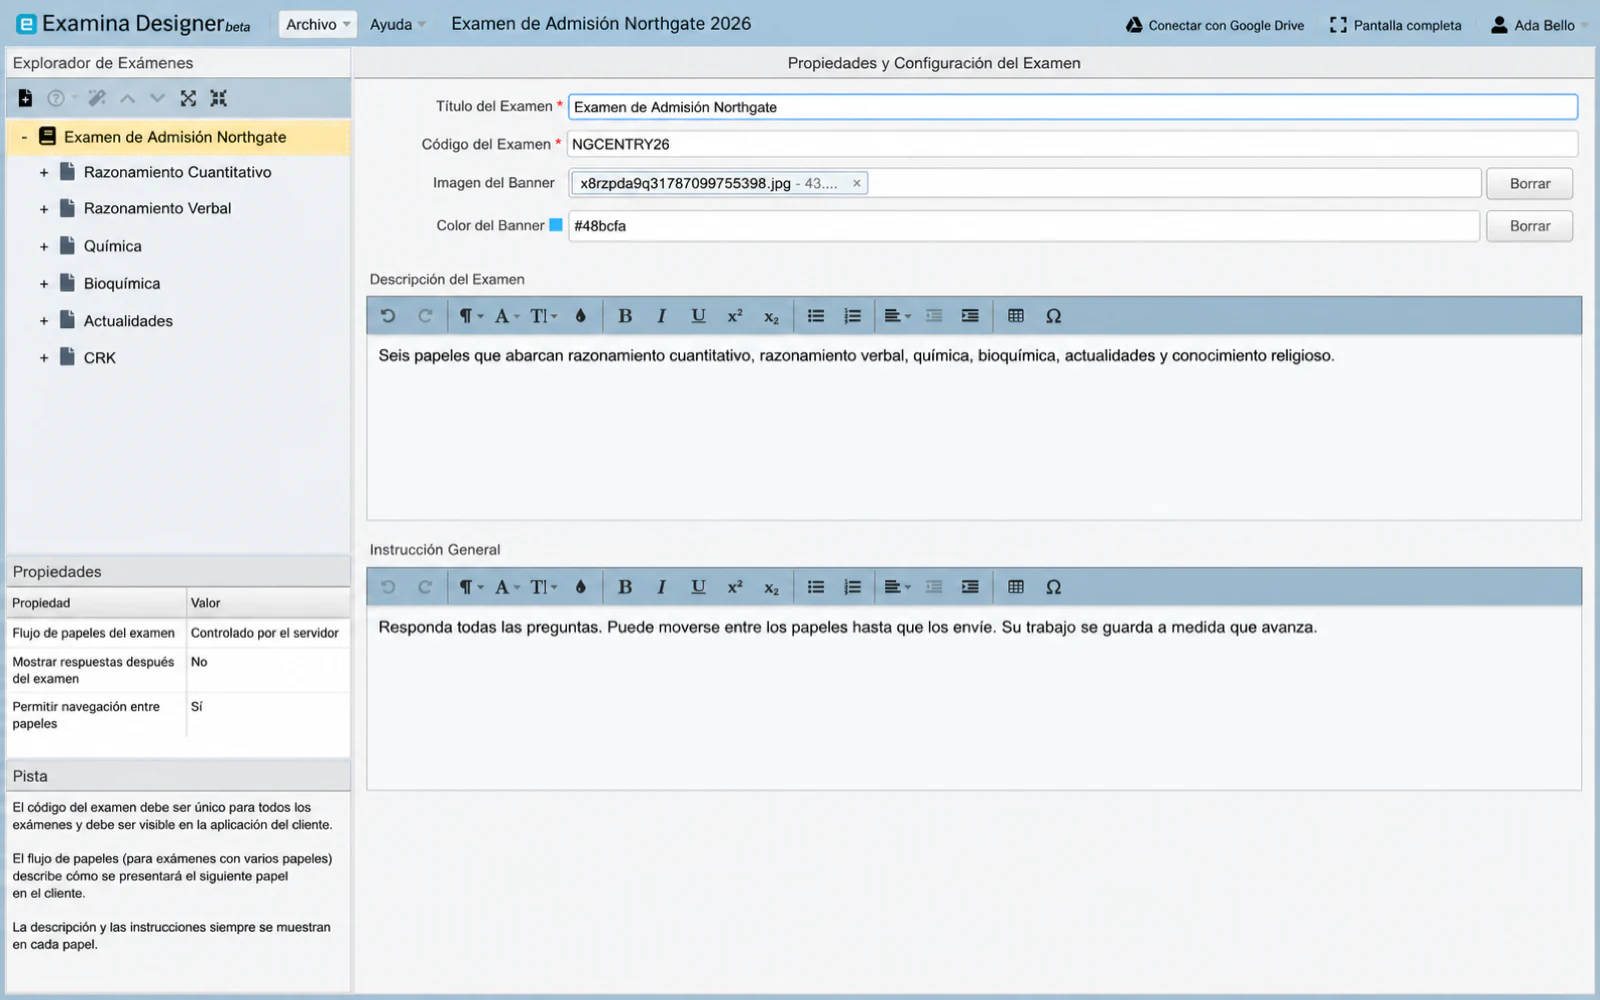Expand the Bioquímica tree node

click(44, 284)
